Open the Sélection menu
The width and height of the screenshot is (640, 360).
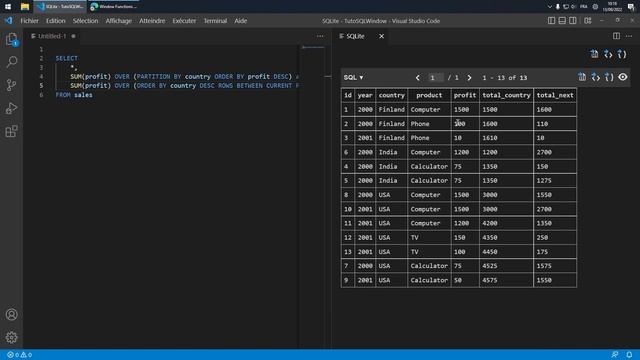85,21
